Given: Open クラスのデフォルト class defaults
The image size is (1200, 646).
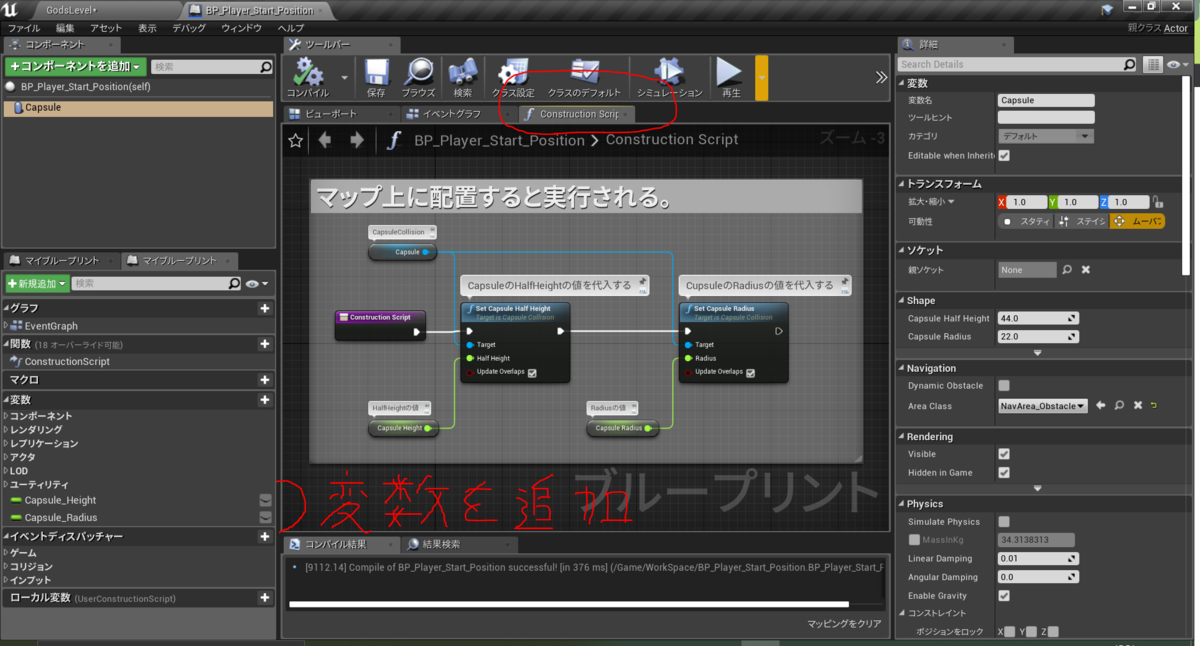Looking at the screenshot, I should pos(584,73).
